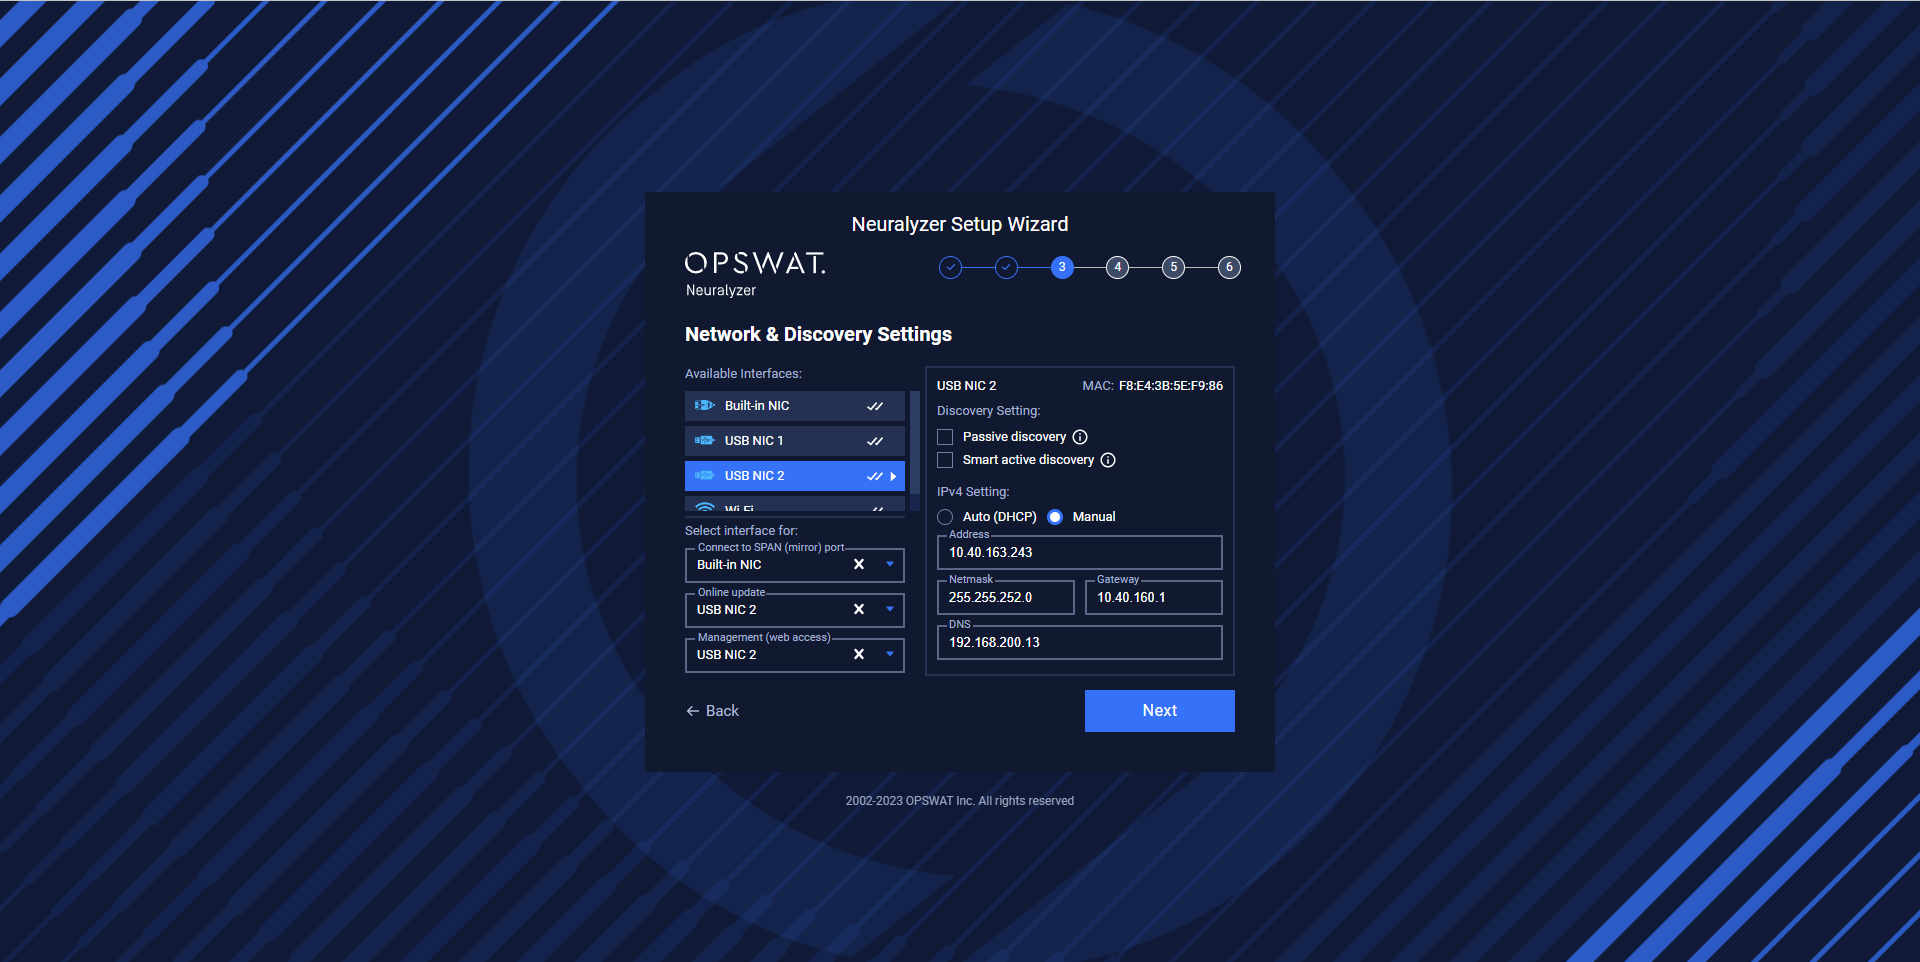Jump to wizard step 4
This screenshot has height=962, width=1920.
(x=1118, y=267)
